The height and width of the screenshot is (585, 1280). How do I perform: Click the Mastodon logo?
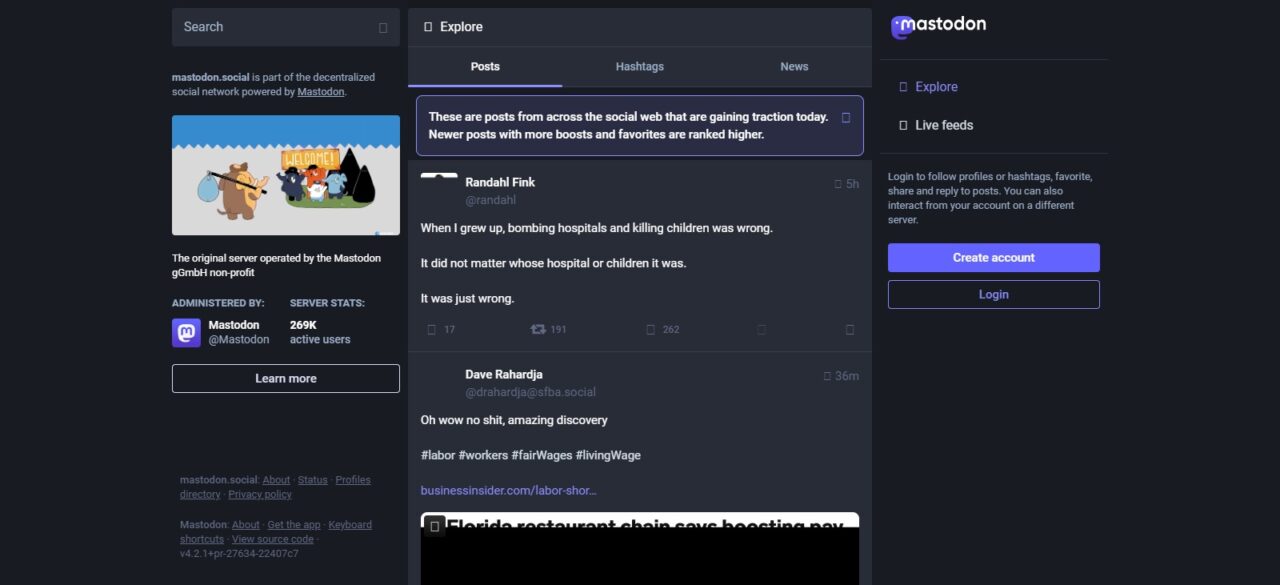938,26
